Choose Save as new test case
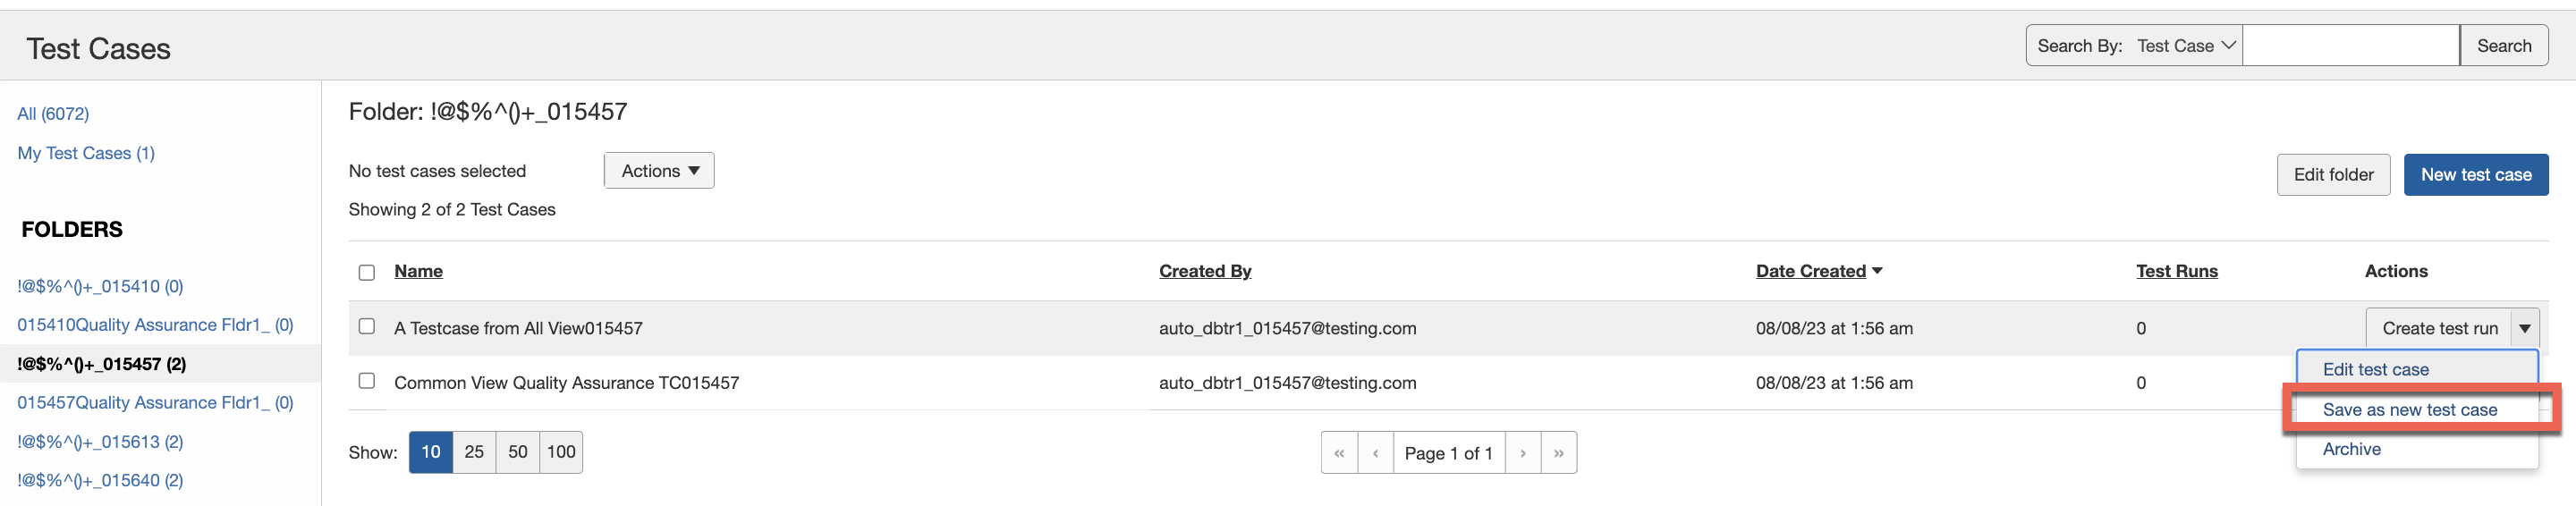Screen dimensions: 2576x506 click(x=2409, y=410)
